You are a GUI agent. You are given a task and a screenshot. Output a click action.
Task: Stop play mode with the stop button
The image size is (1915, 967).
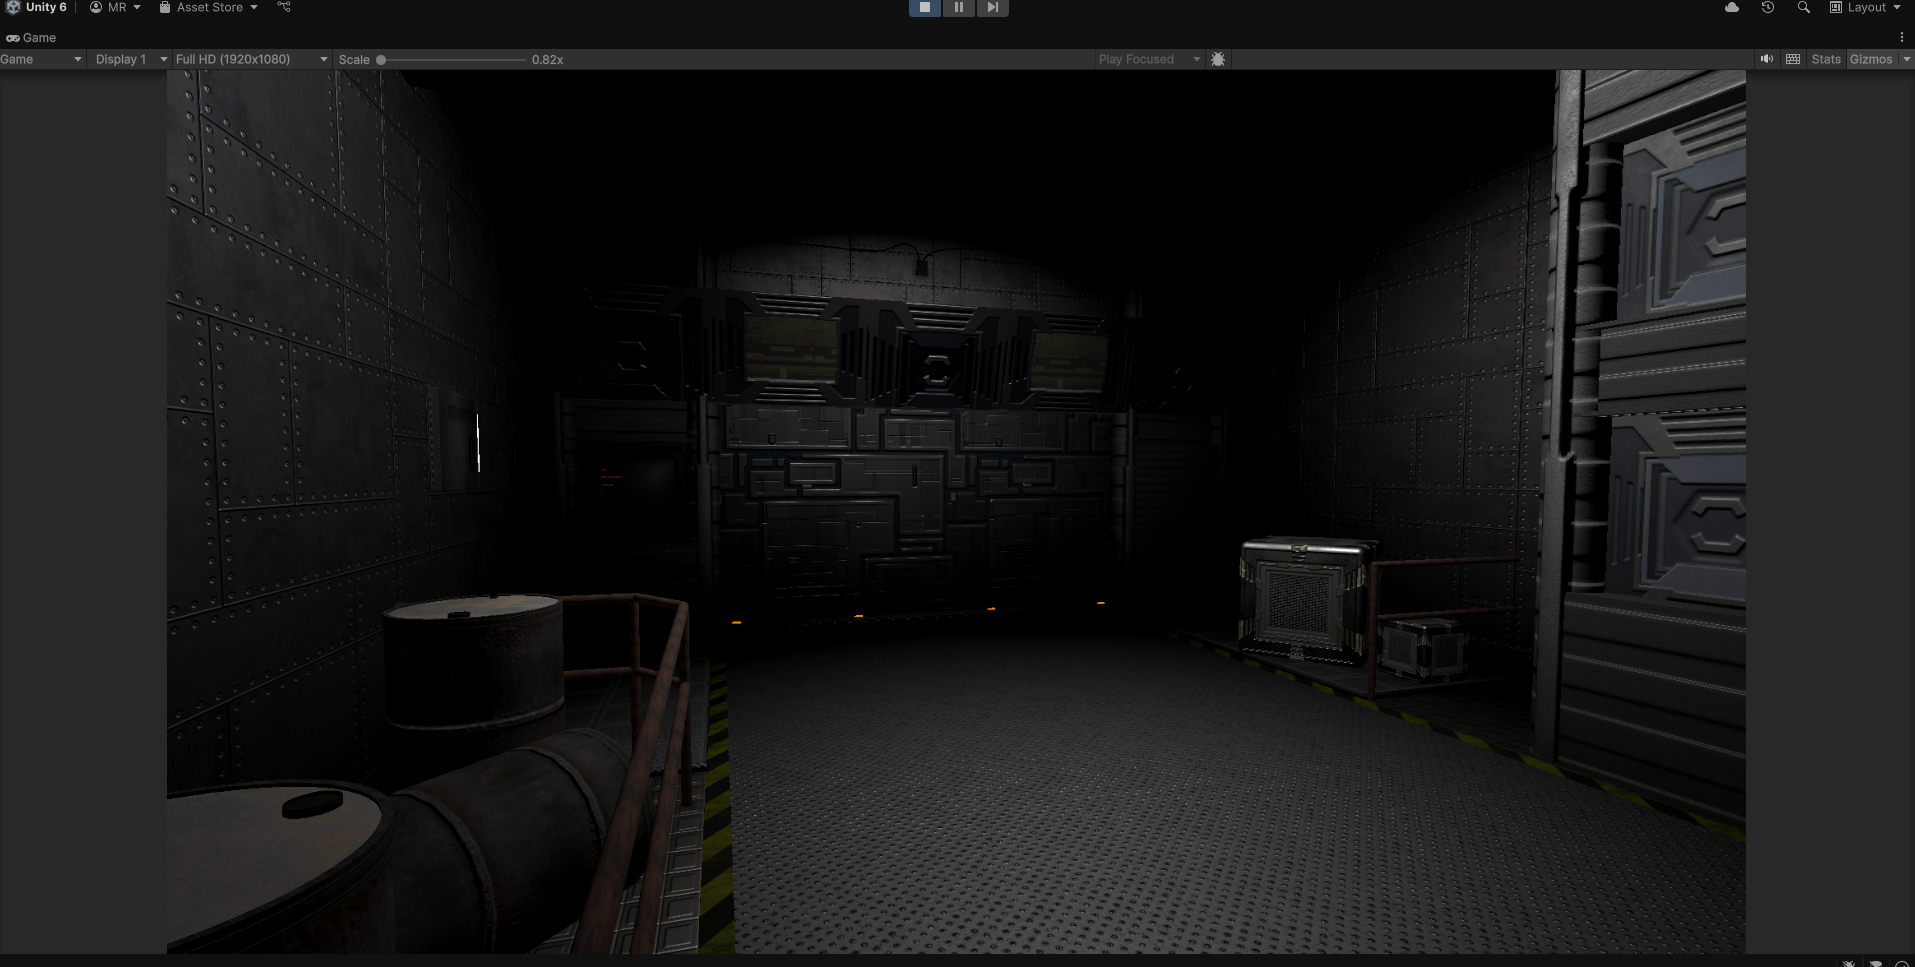point(924,7)
